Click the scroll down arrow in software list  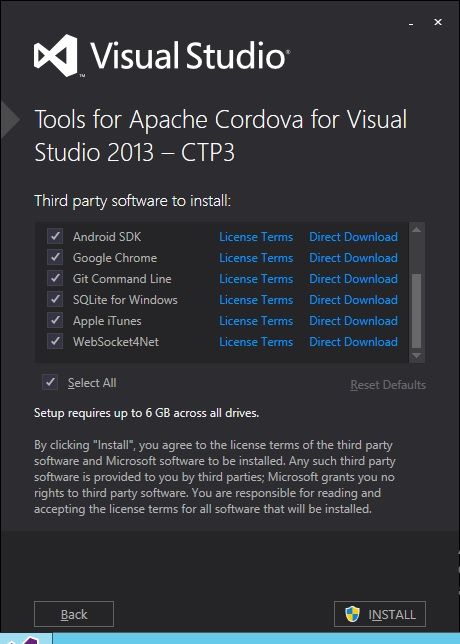(416, 355)
